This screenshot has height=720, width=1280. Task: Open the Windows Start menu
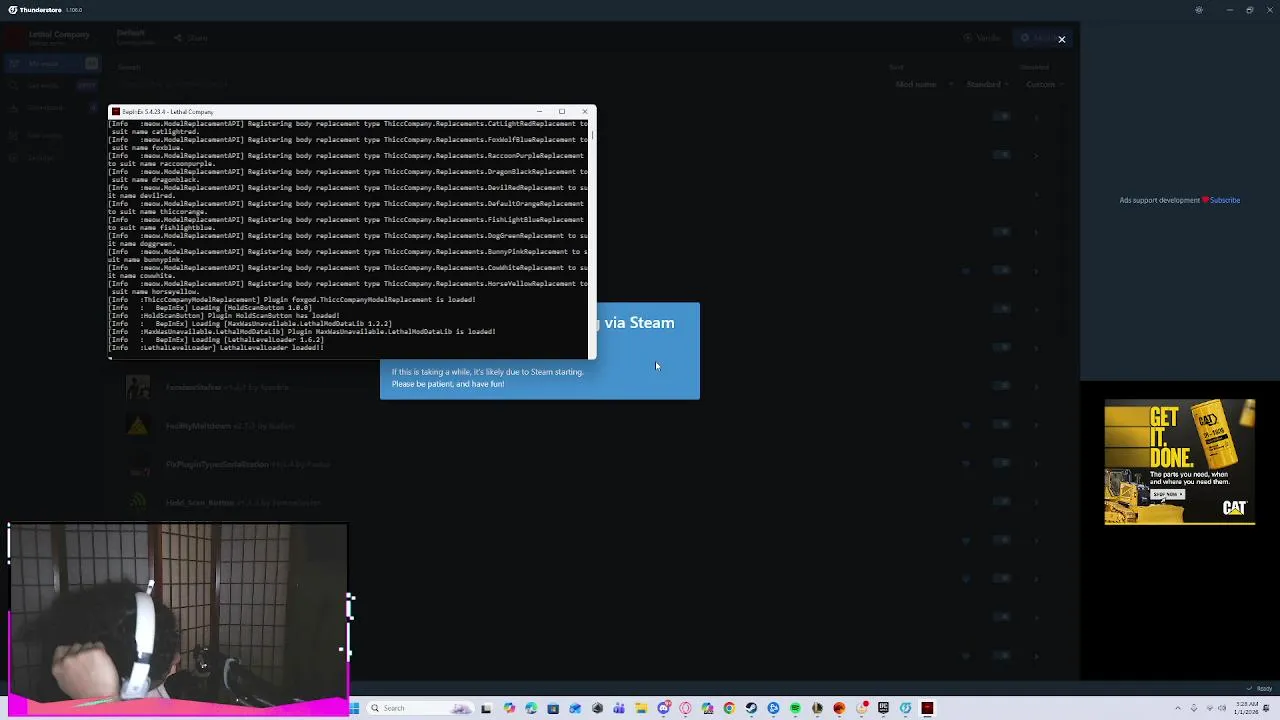pos(354,708)
